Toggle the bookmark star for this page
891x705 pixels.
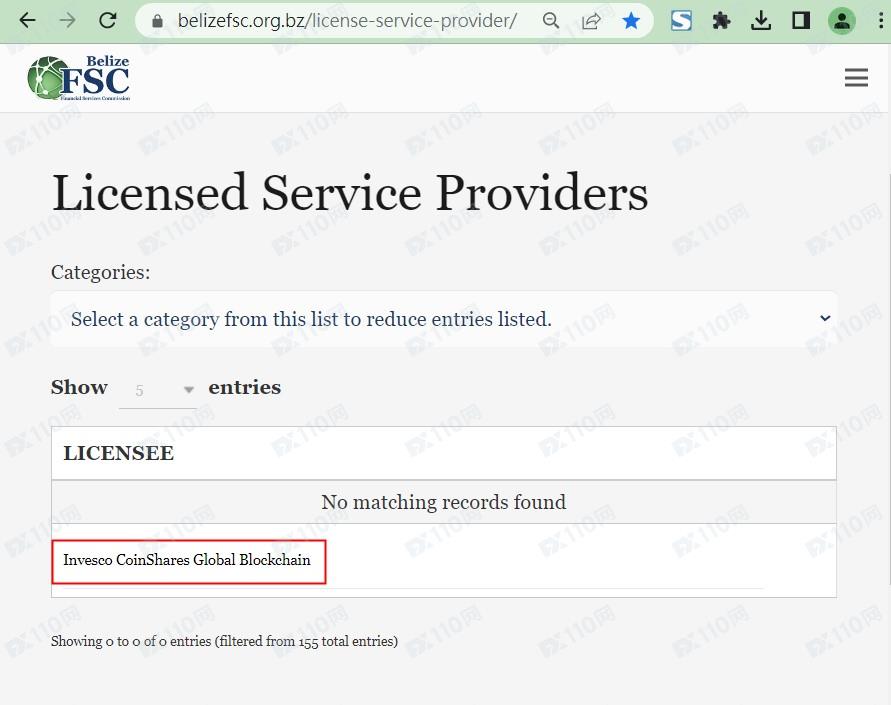point(631,21)
